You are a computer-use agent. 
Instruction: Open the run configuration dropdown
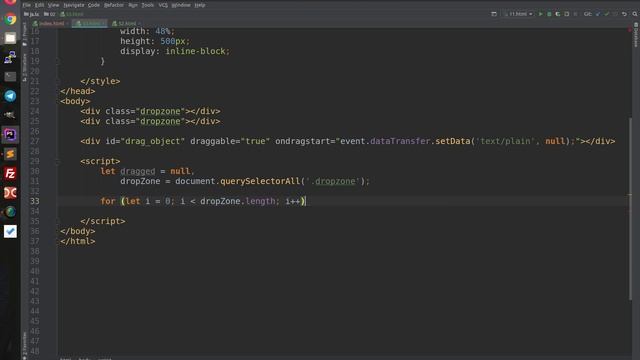(518, 14)
